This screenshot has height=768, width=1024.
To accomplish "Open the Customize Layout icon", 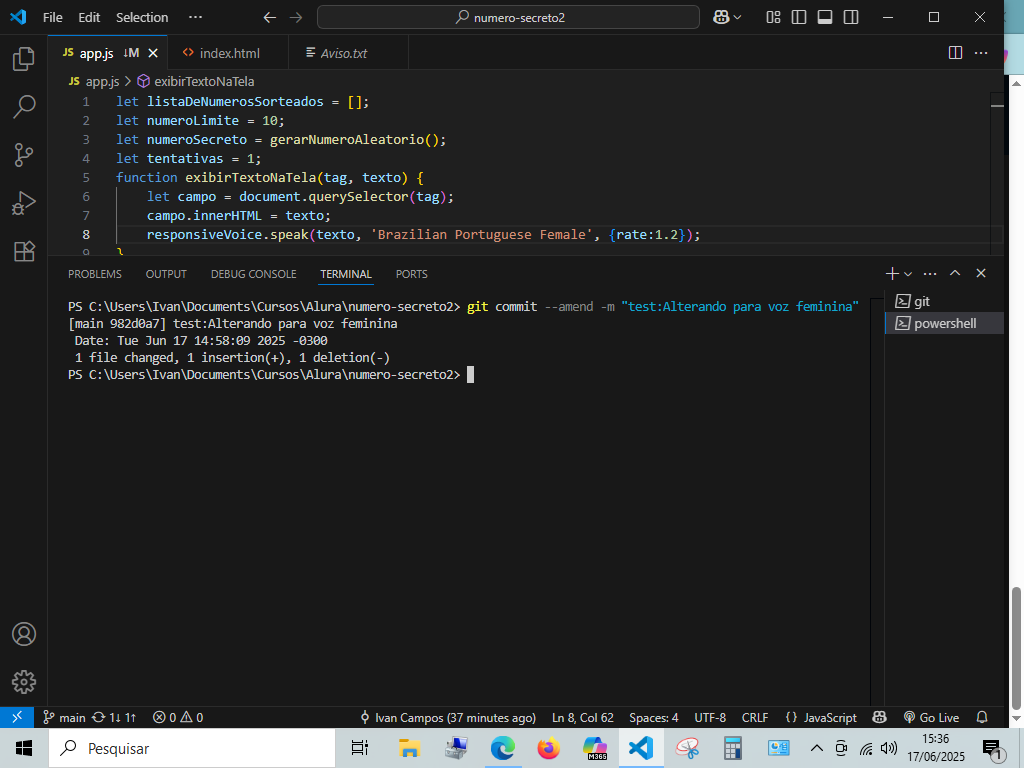I will [773, 18].
